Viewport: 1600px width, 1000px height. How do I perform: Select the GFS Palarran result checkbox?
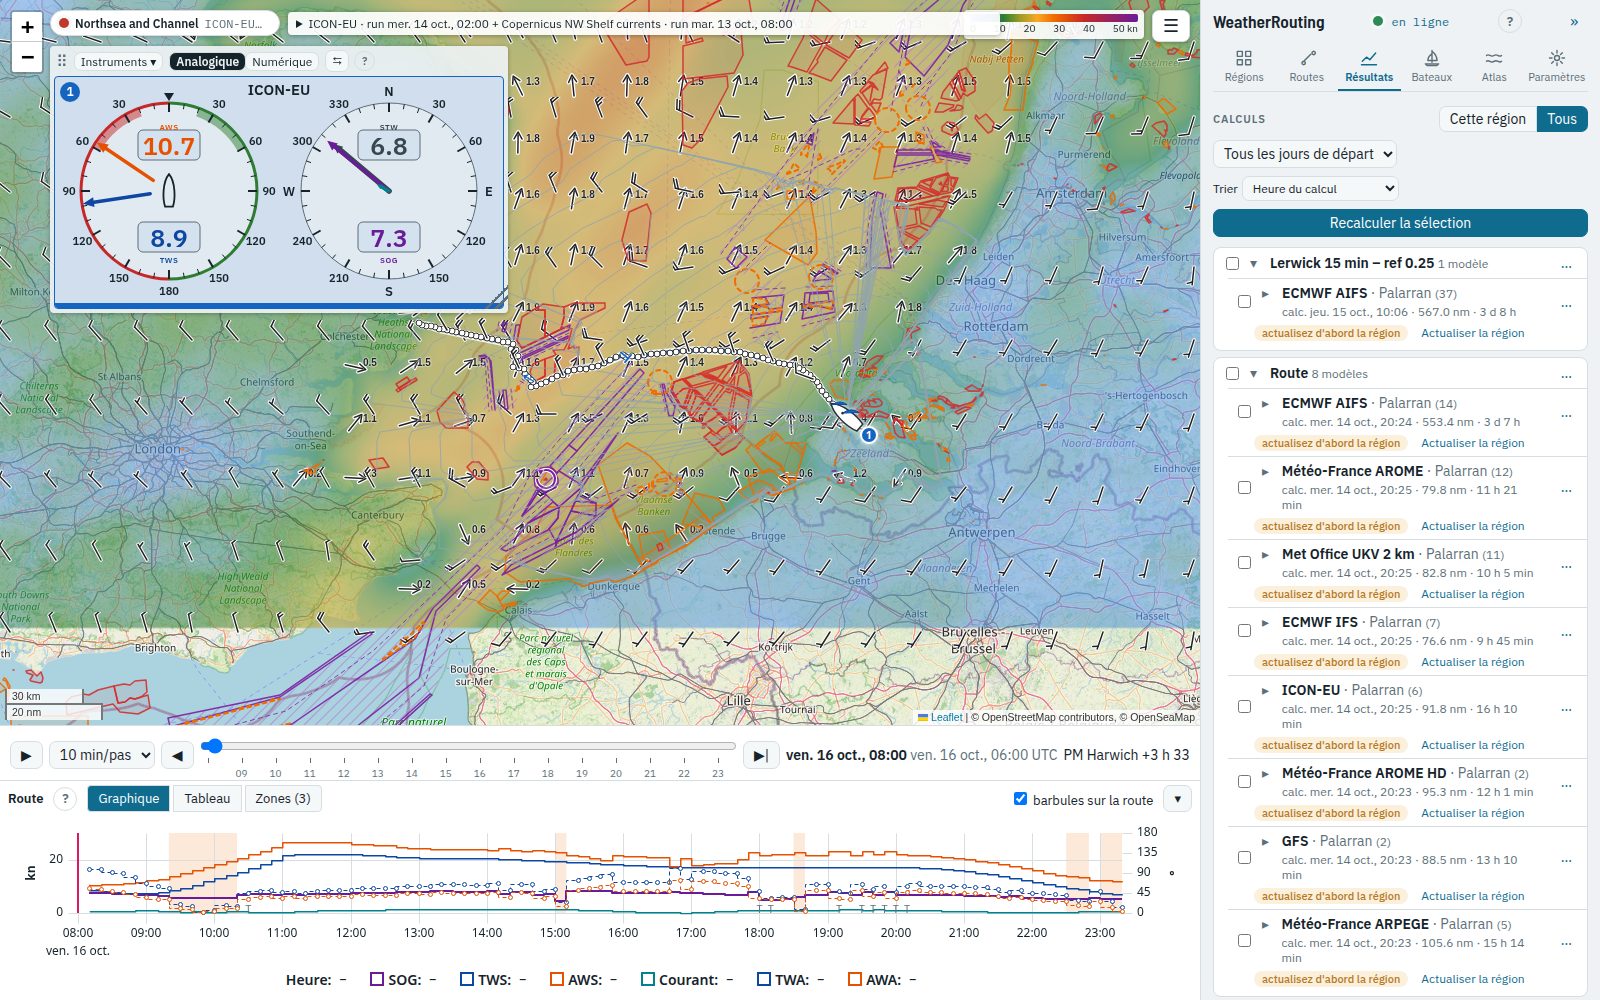click(x=1244, y=858)
